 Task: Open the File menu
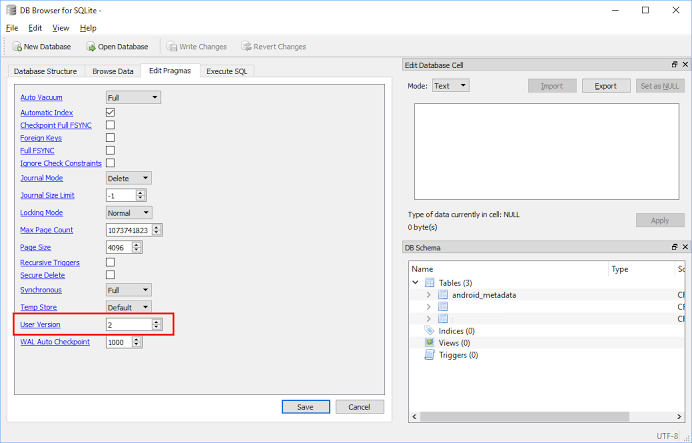click(12, 28)
